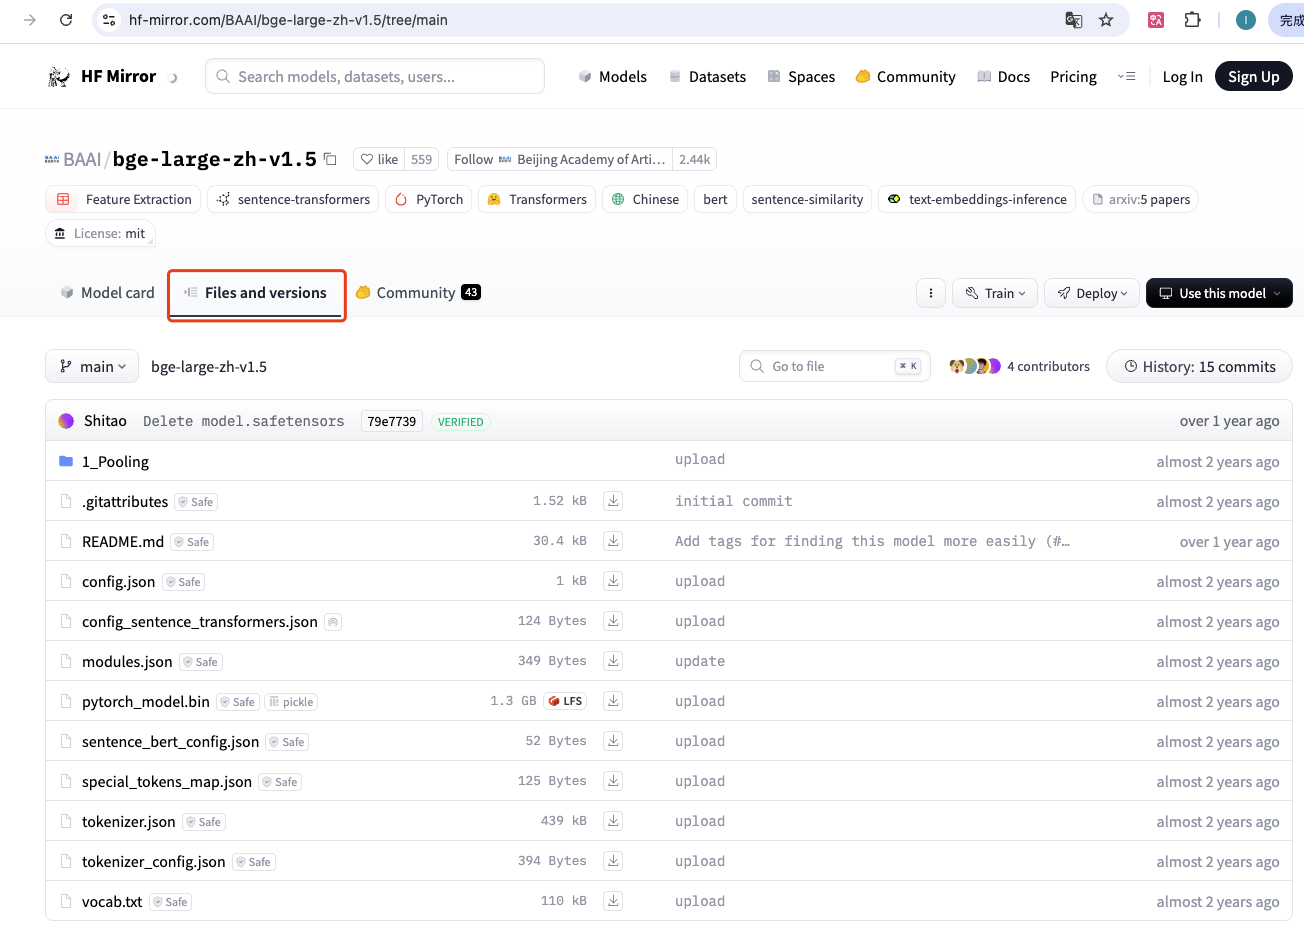The width and height of the screenshot is (1304, 929).
Task: Click the translate page icon
Action: tap(1074, 20)
